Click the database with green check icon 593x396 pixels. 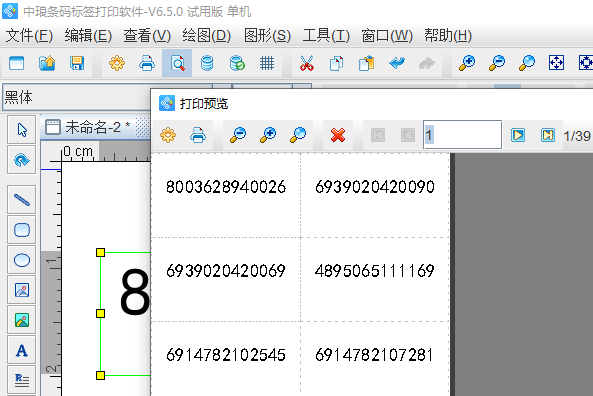click(x=237, y=63)
